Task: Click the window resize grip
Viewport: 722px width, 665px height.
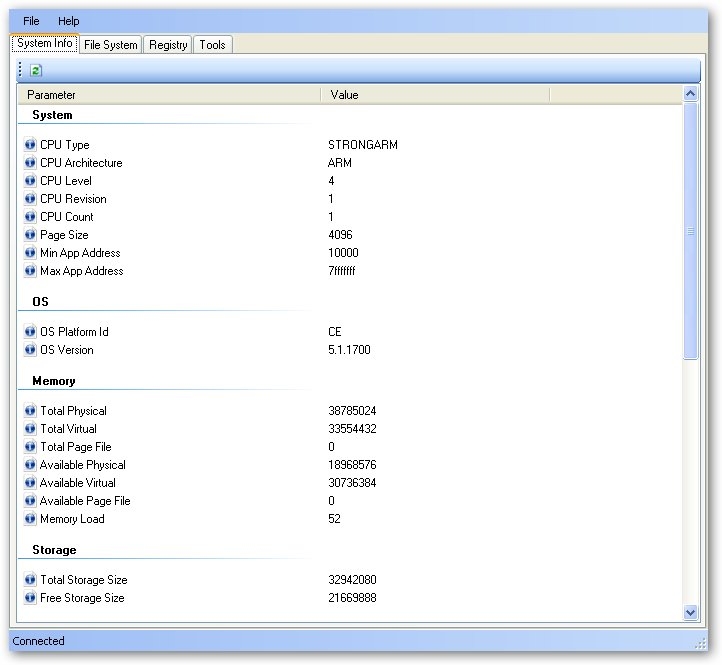Action: tap(700, 643)
